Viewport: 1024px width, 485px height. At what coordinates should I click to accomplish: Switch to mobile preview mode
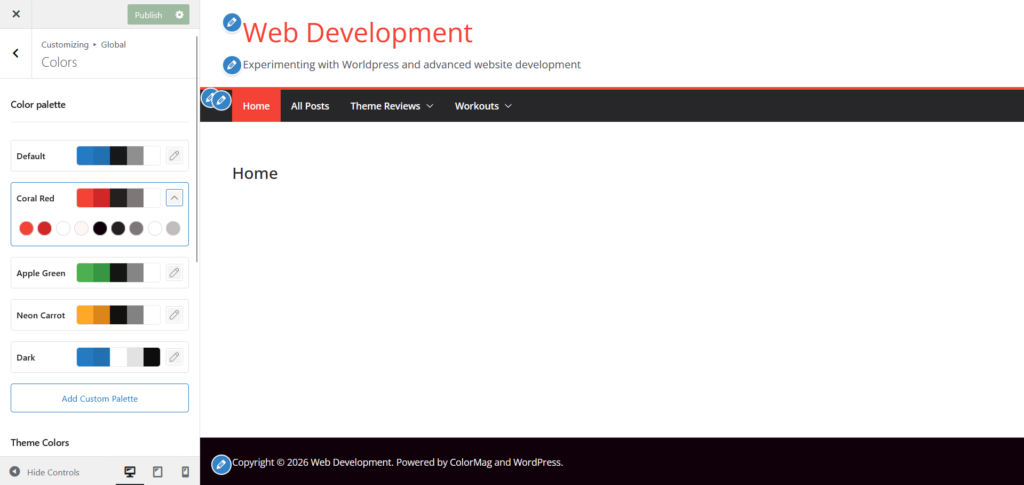(185, 472)
